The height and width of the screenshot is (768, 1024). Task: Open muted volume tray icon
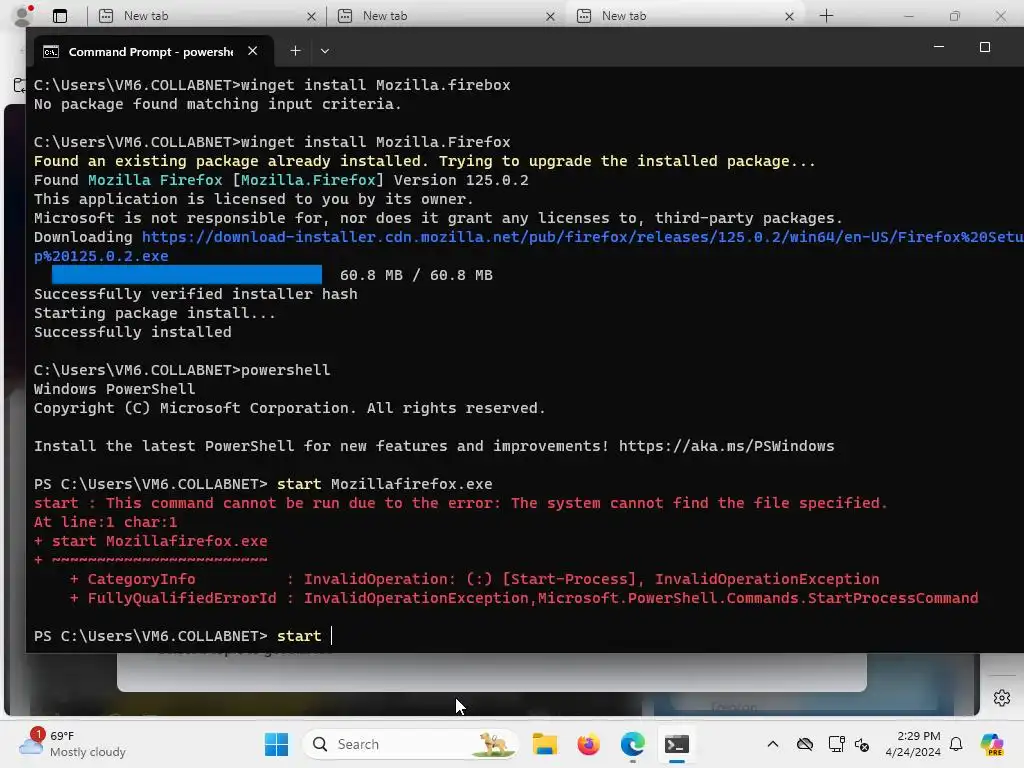[x=862, y=744]
